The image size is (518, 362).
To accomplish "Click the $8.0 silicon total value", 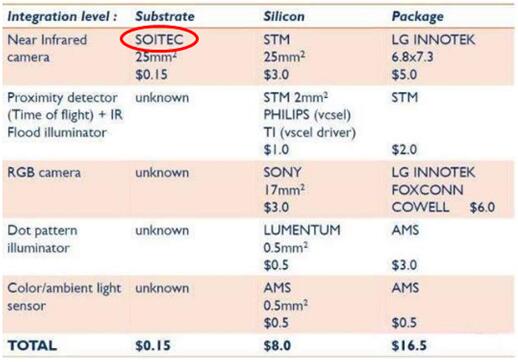I will pos(277,346).
